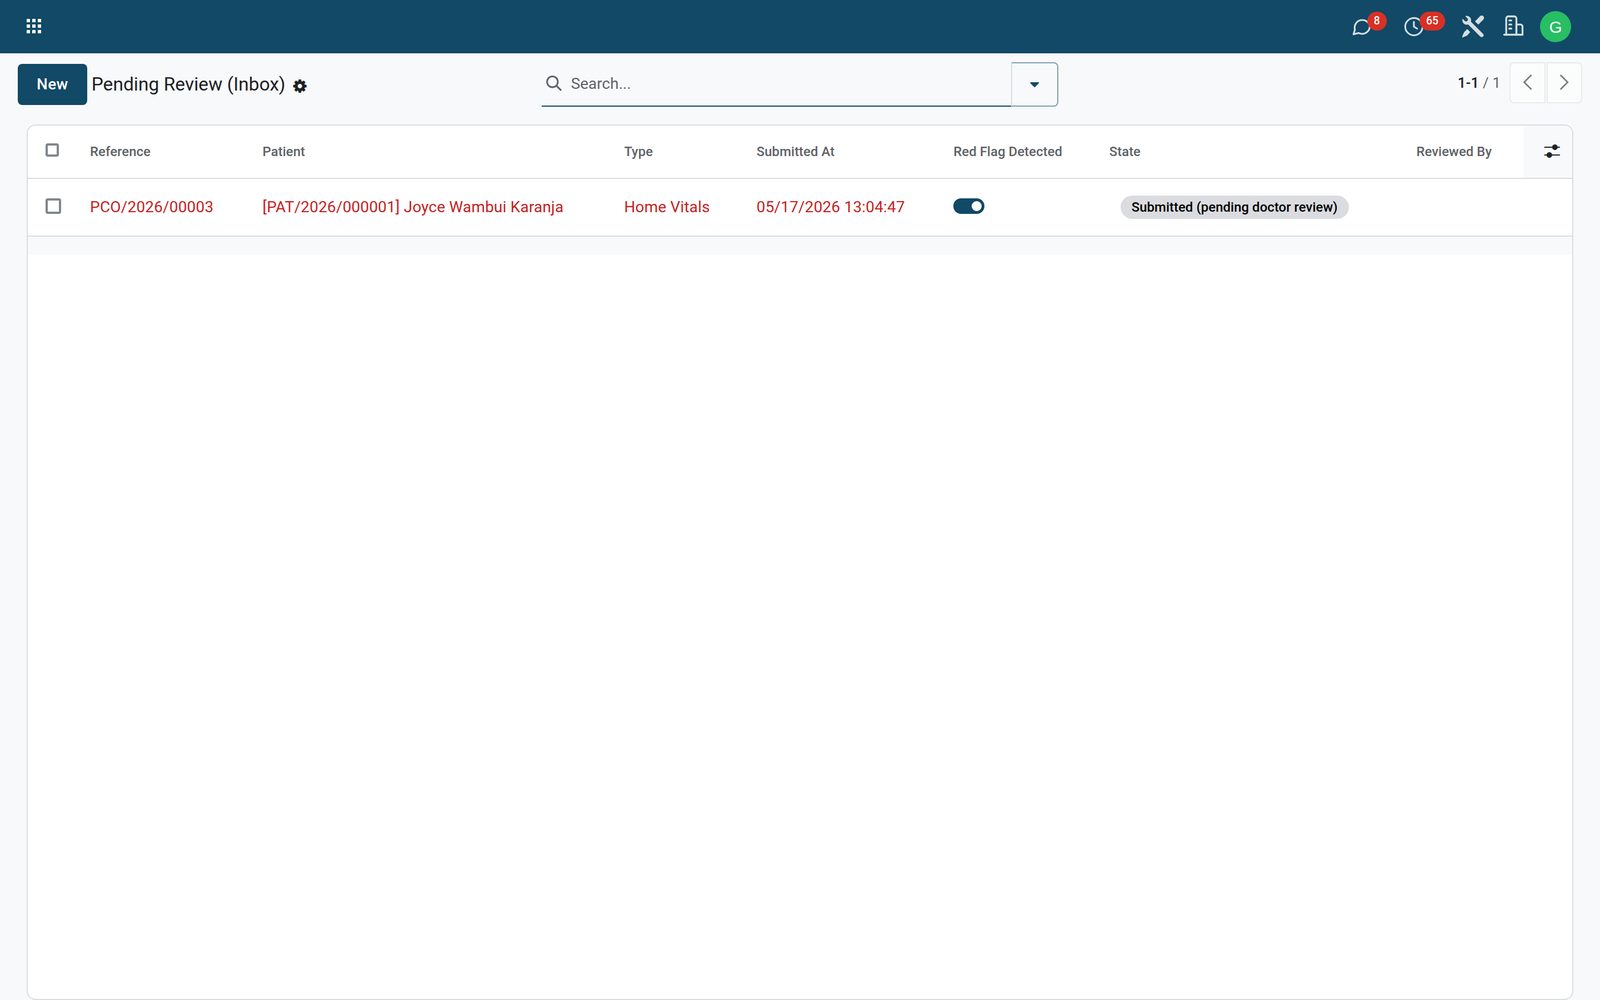Click the gear icon beside Pending Review

(300, 86)
